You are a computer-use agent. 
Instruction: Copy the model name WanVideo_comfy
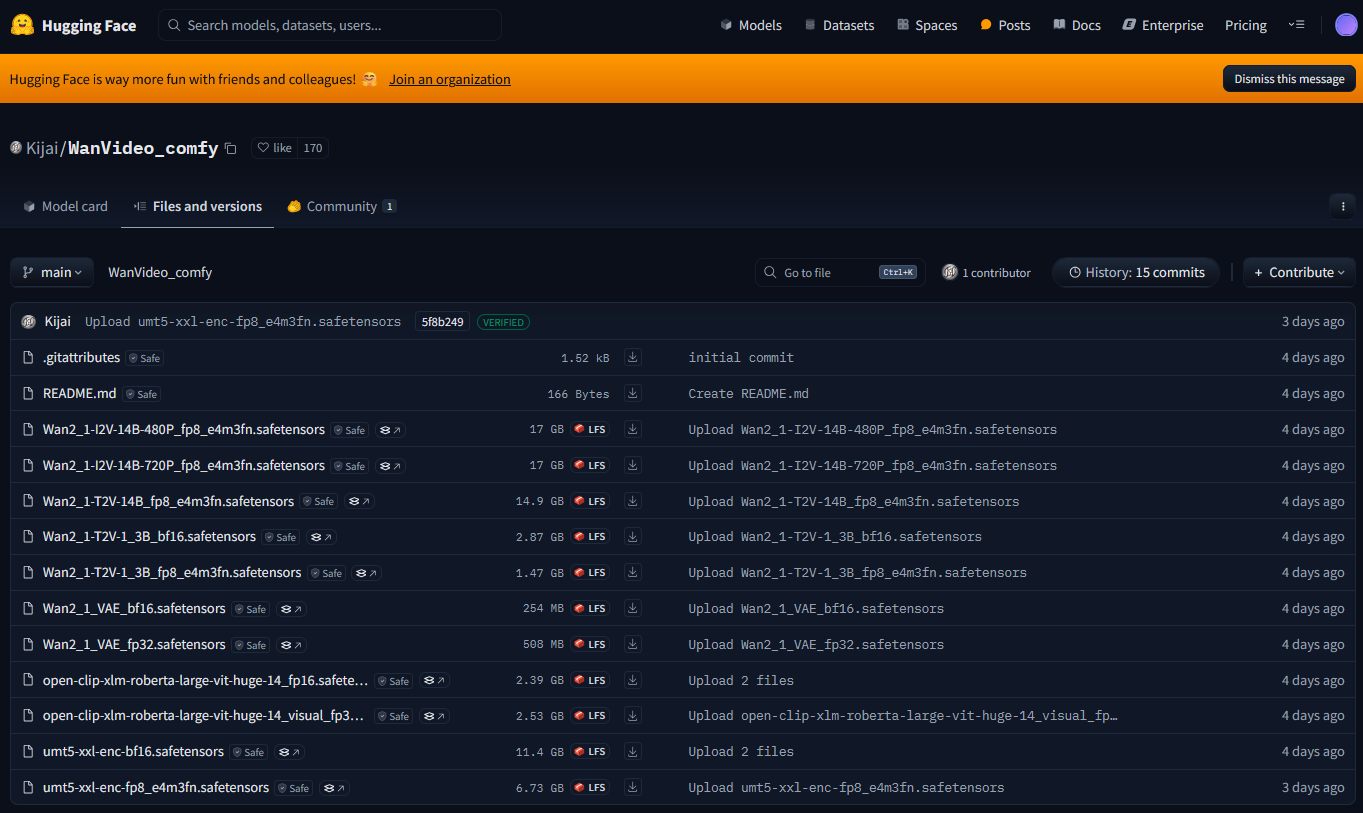coord(230,147)
